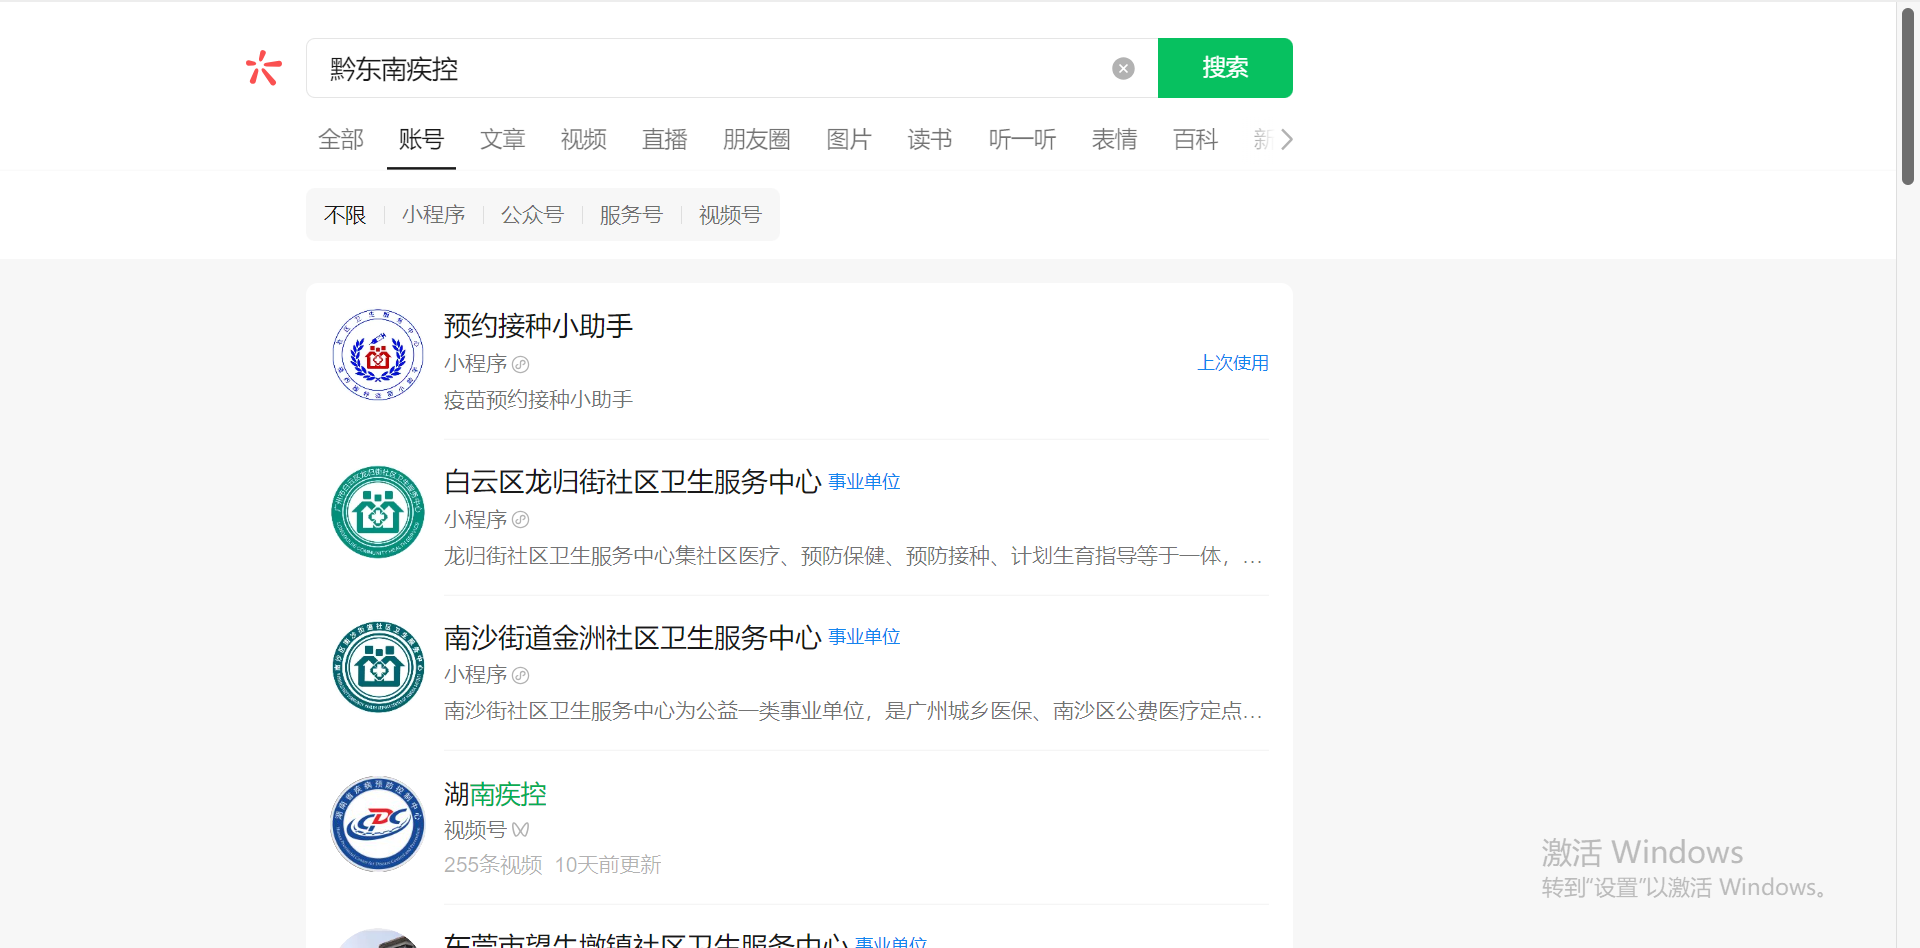The height and width of the screenshot is (948, 1920).
Task: Open 南沙街道金洲社区卫生服务中心 result title
Action: (x=633, y=638)
